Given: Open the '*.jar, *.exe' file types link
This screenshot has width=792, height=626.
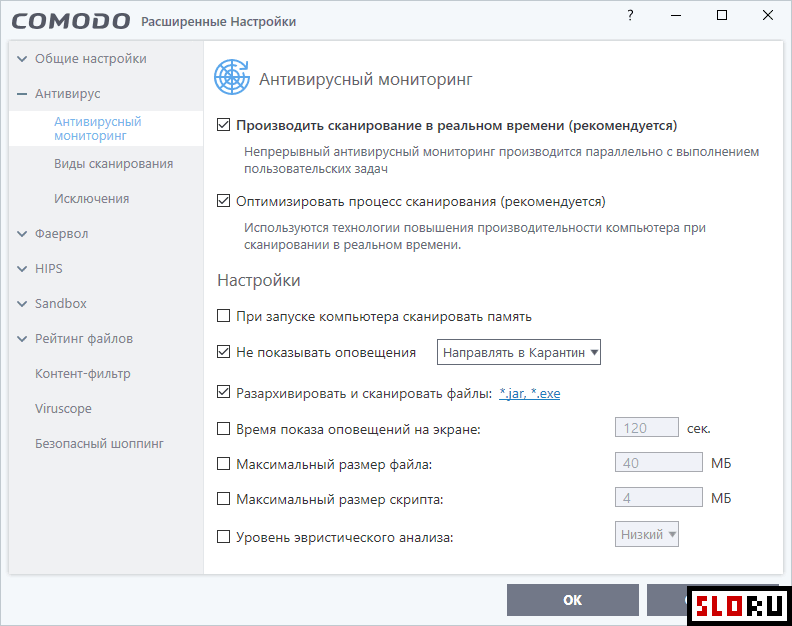Looking at the screenshot, I should point(529,393).
